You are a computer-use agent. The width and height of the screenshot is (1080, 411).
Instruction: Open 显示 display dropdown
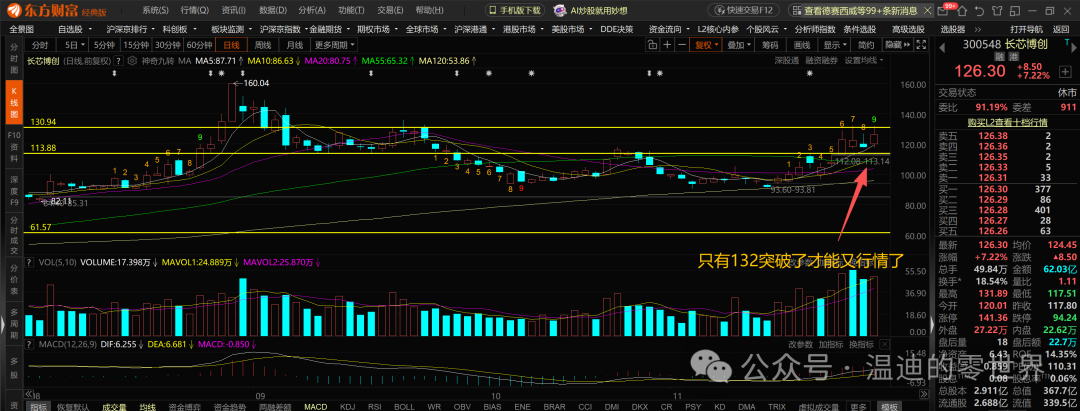click(x=834, y=45)
